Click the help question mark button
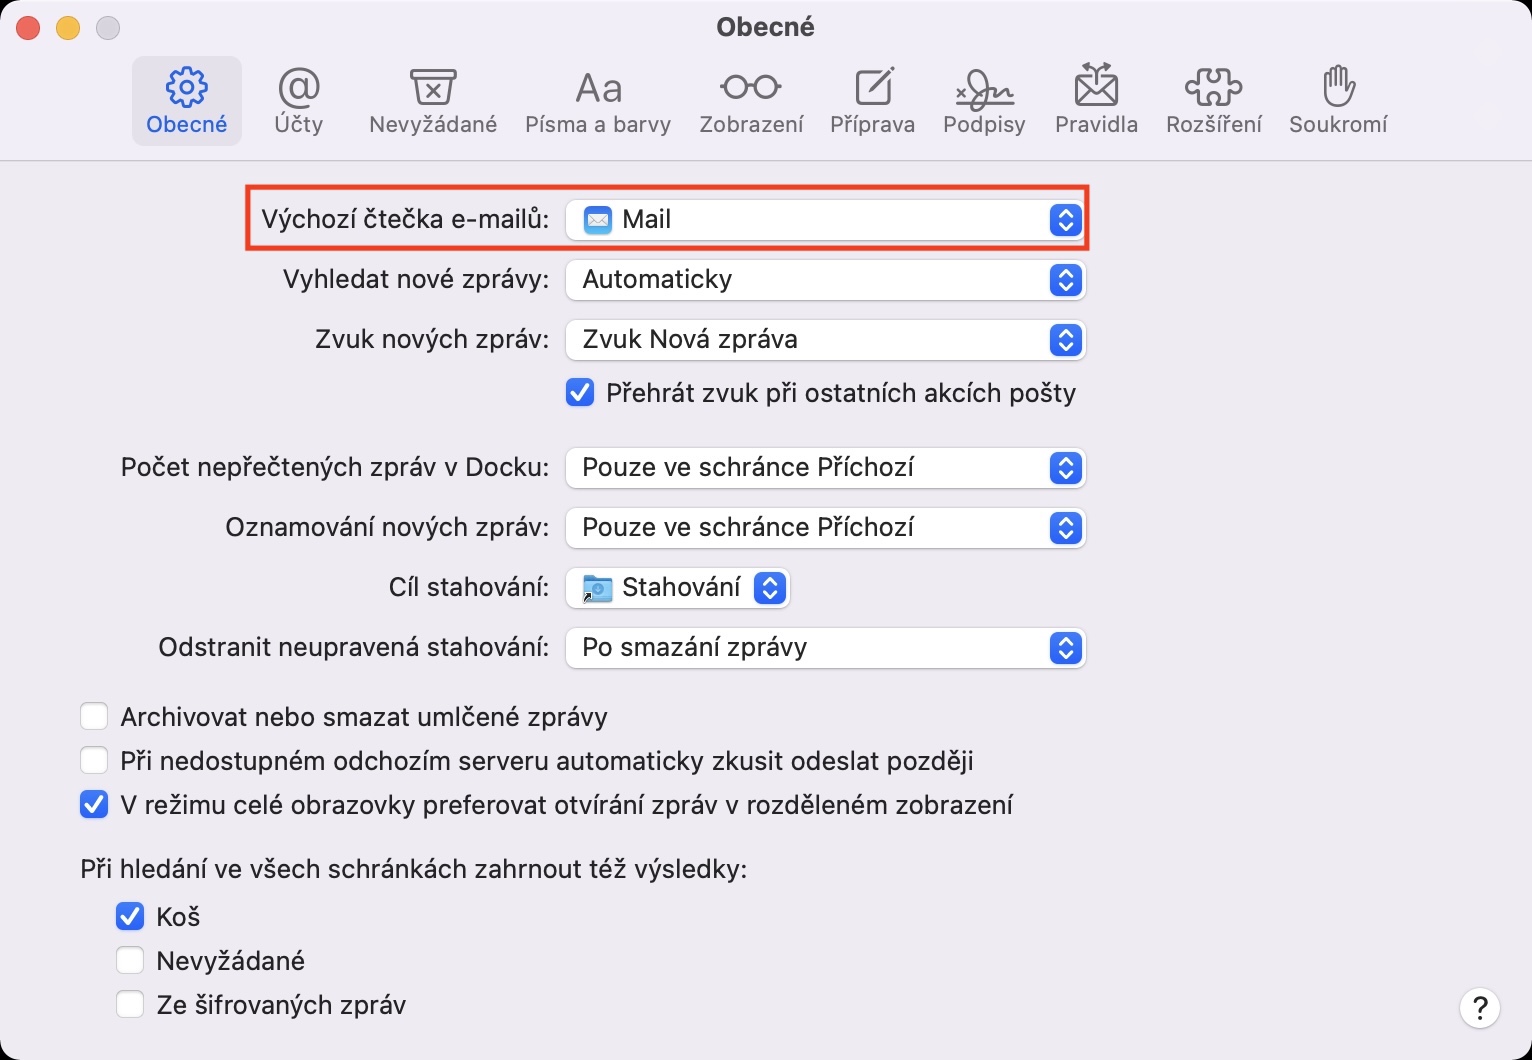Image resolution: width=1532 pixels, height=1060 pixels. pyautogui.click(x=1479, y=1008)
